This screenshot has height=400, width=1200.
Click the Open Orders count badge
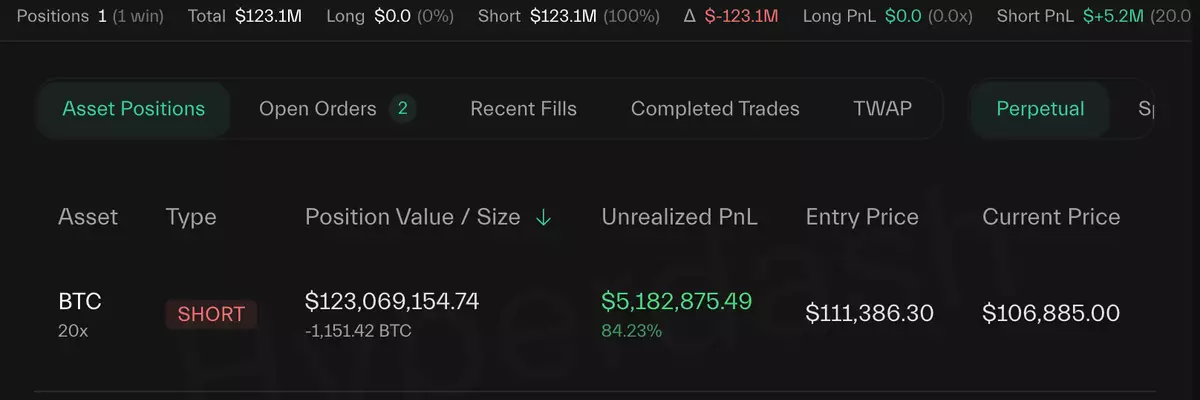(402, 109)
